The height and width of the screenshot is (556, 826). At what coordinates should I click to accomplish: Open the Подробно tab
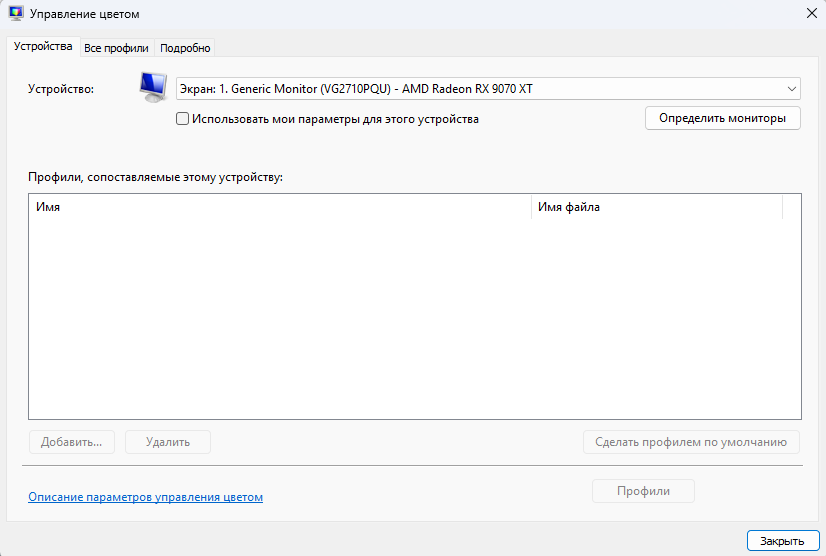click(x=185, y=48)
